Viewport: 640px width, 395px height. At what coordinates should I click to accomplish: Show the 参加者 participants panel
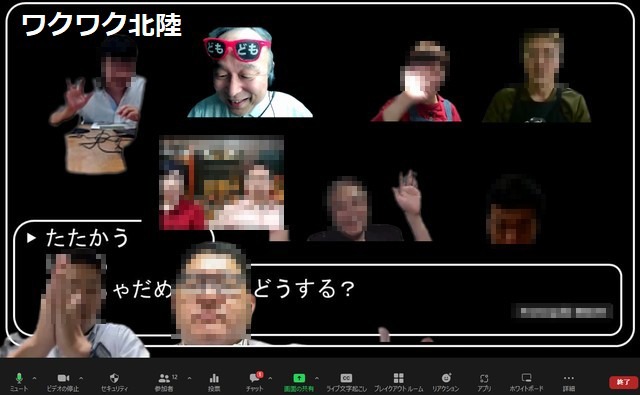[164, 382]
